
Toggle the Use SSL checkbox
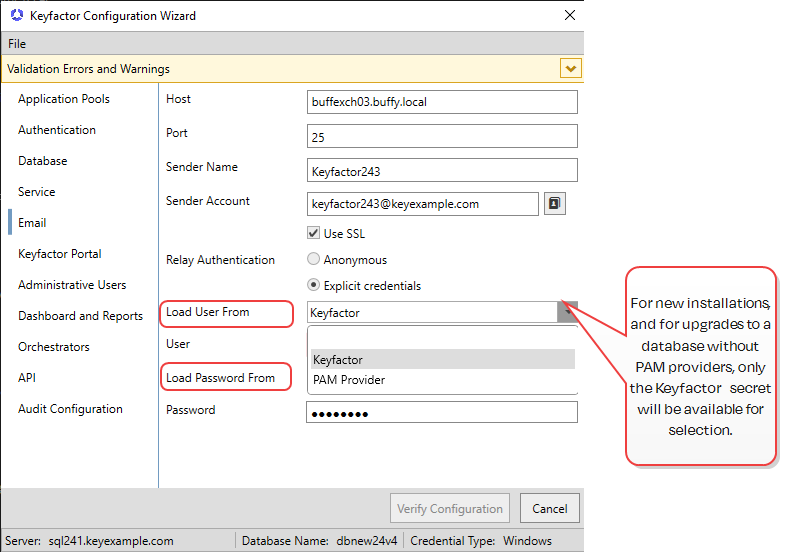click(314, 234)
